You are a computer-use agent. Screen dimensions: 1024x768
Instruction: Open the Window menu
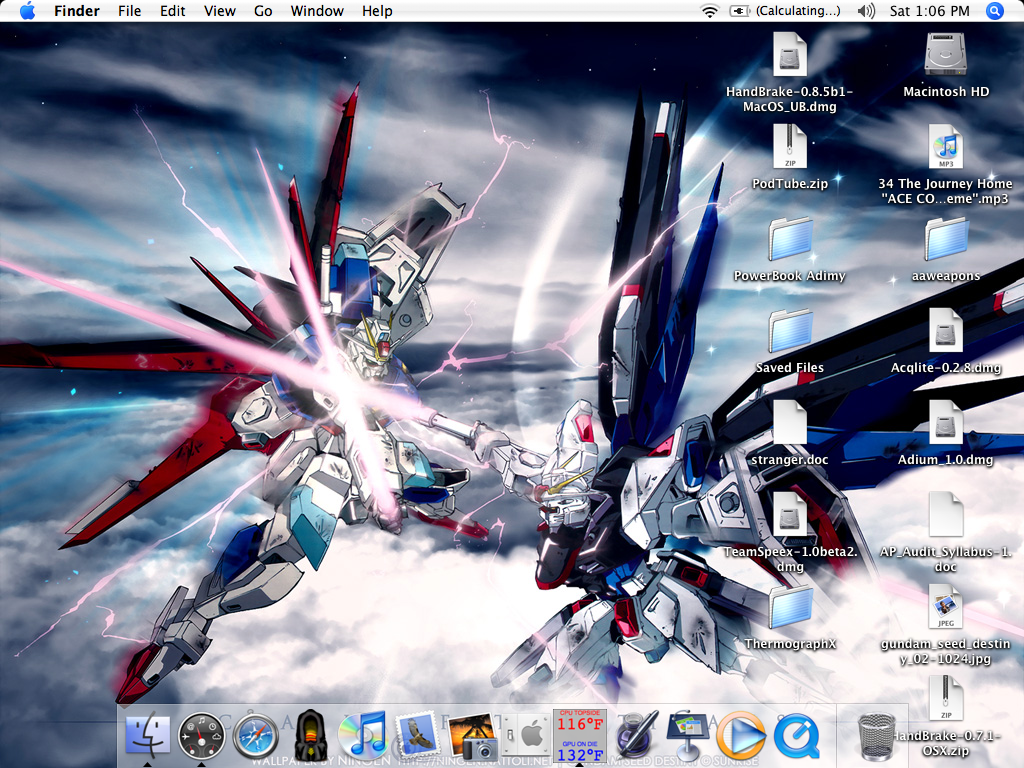317,10
